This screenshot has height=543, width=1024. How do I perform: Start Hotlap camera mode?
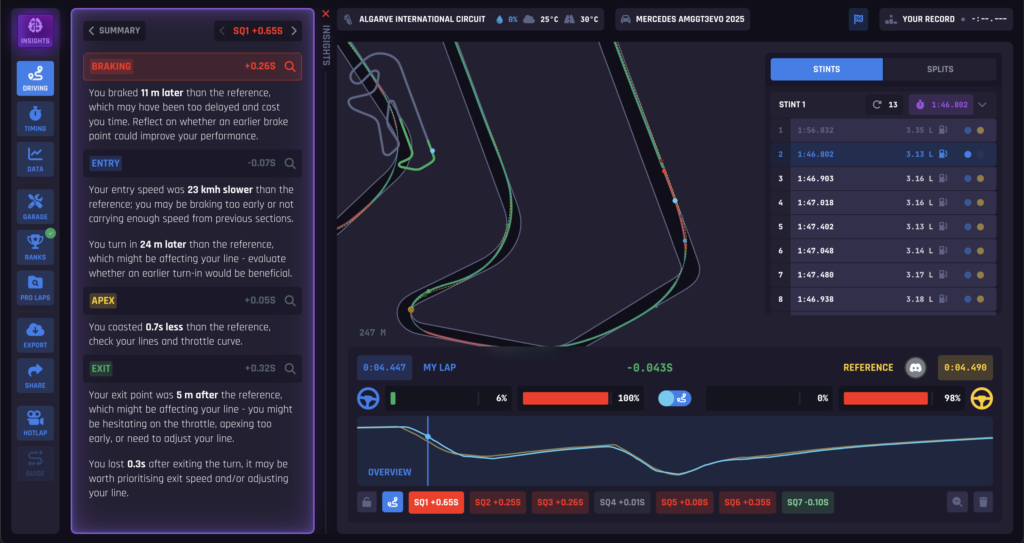(35, 420)
